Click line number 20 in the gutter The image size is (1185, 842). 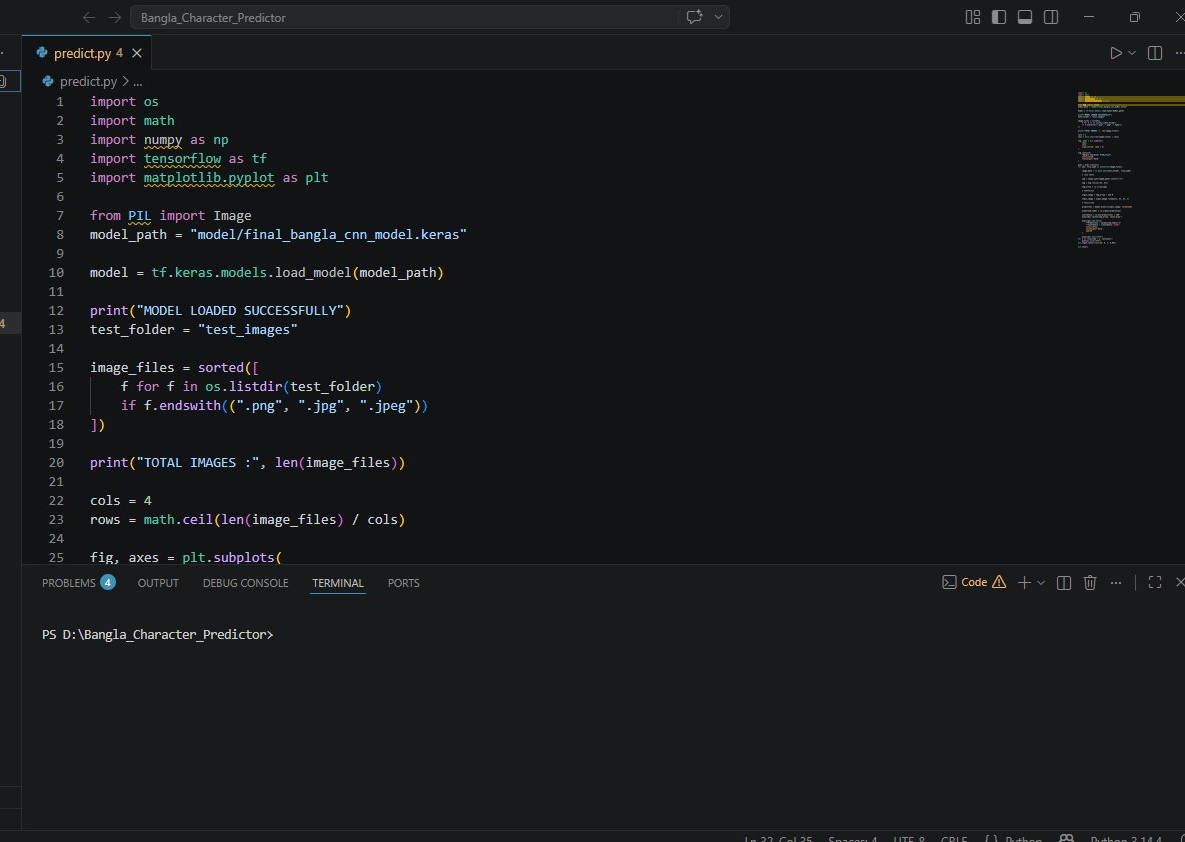(x=56, y=463)
